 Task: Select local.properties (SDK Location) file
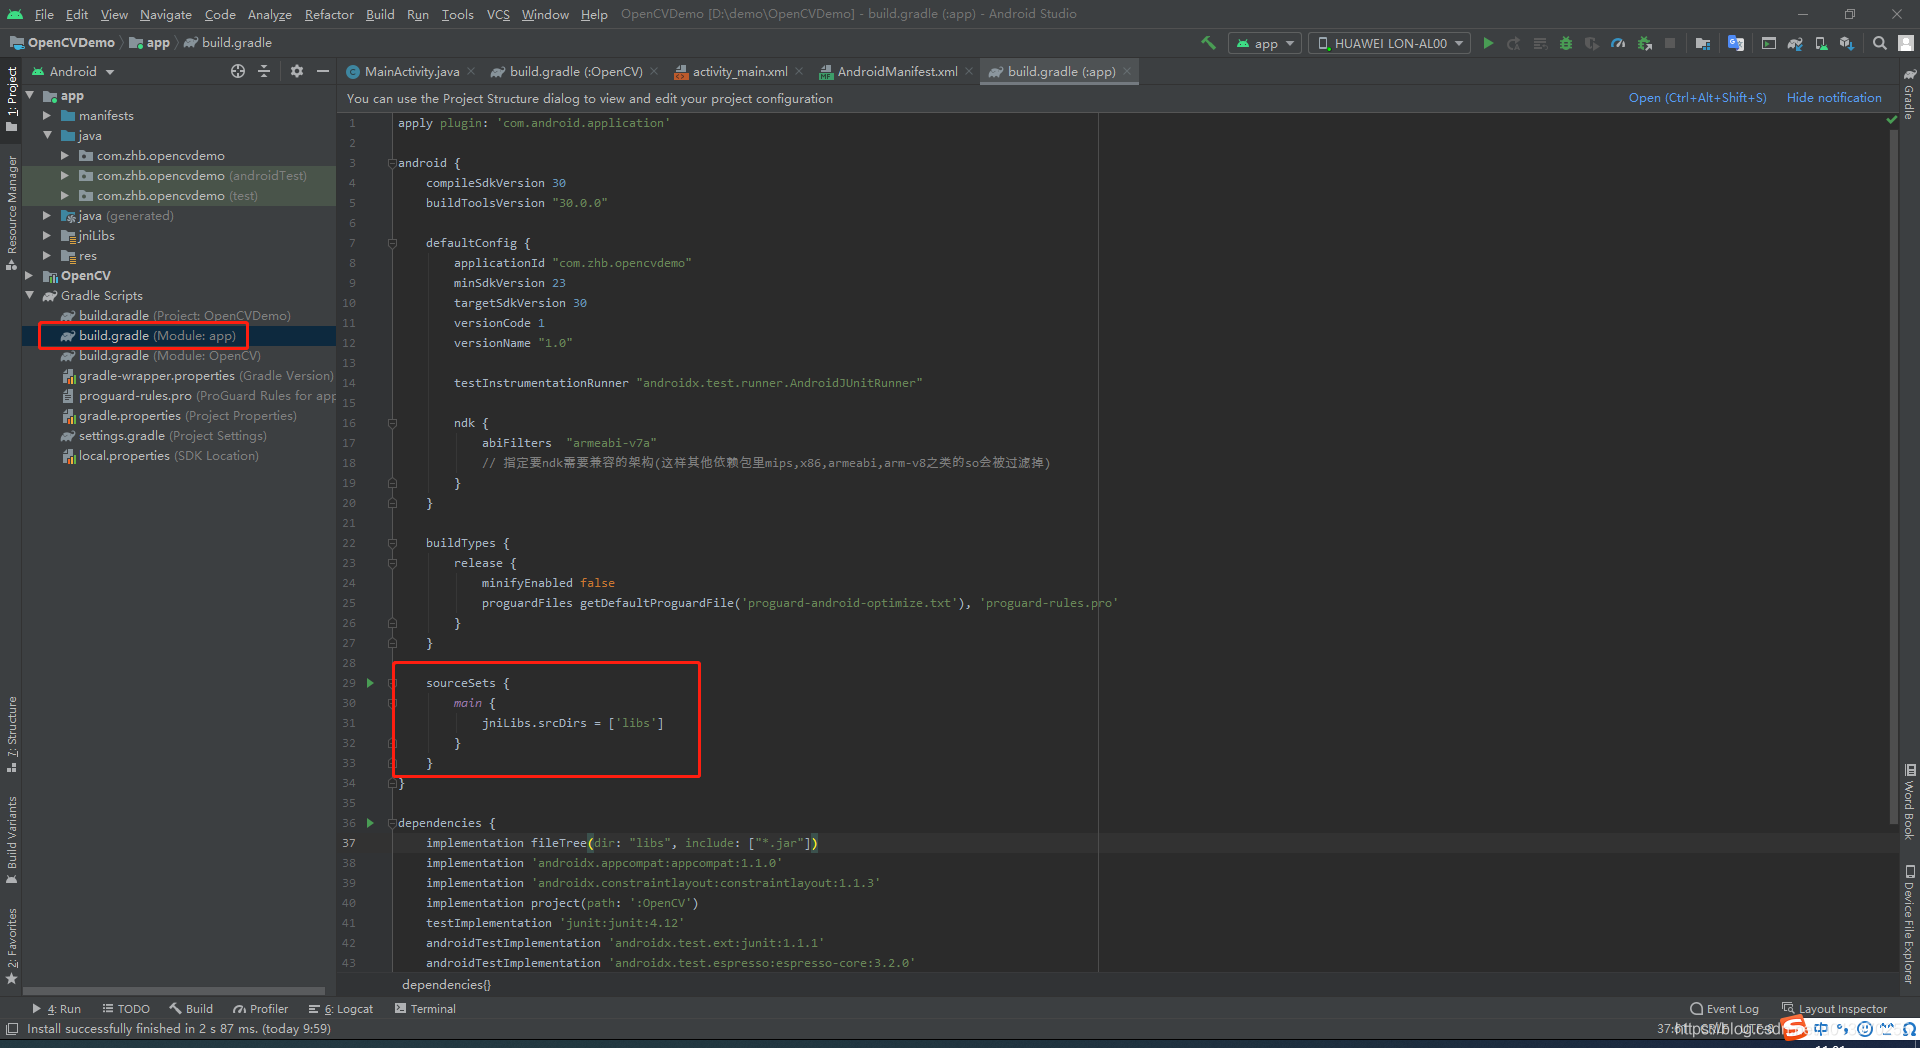click(x=160, y=455)
